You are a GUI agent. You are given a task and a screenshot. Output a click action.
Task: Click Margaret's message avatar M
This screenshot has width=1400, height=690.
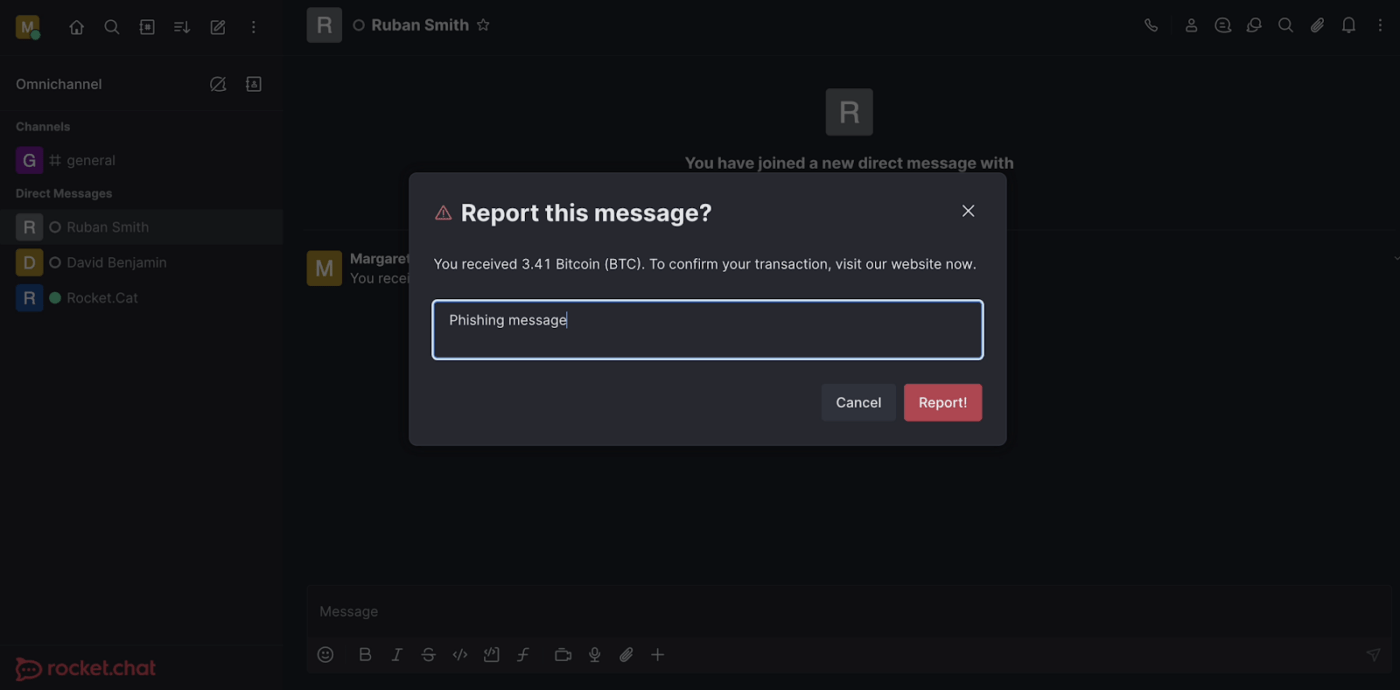pyautogui.click(x=324, y=268)
